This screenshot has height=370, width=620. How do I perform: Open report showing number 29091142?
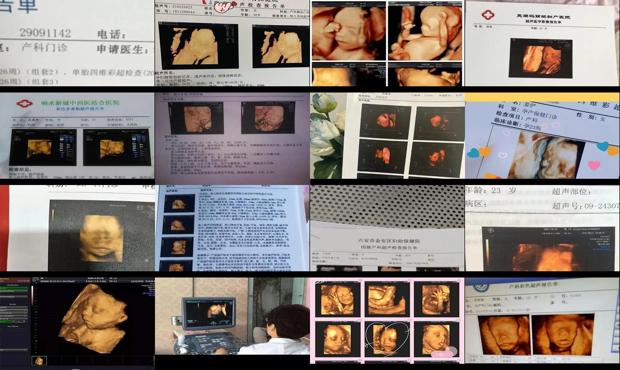click(77, 43)
